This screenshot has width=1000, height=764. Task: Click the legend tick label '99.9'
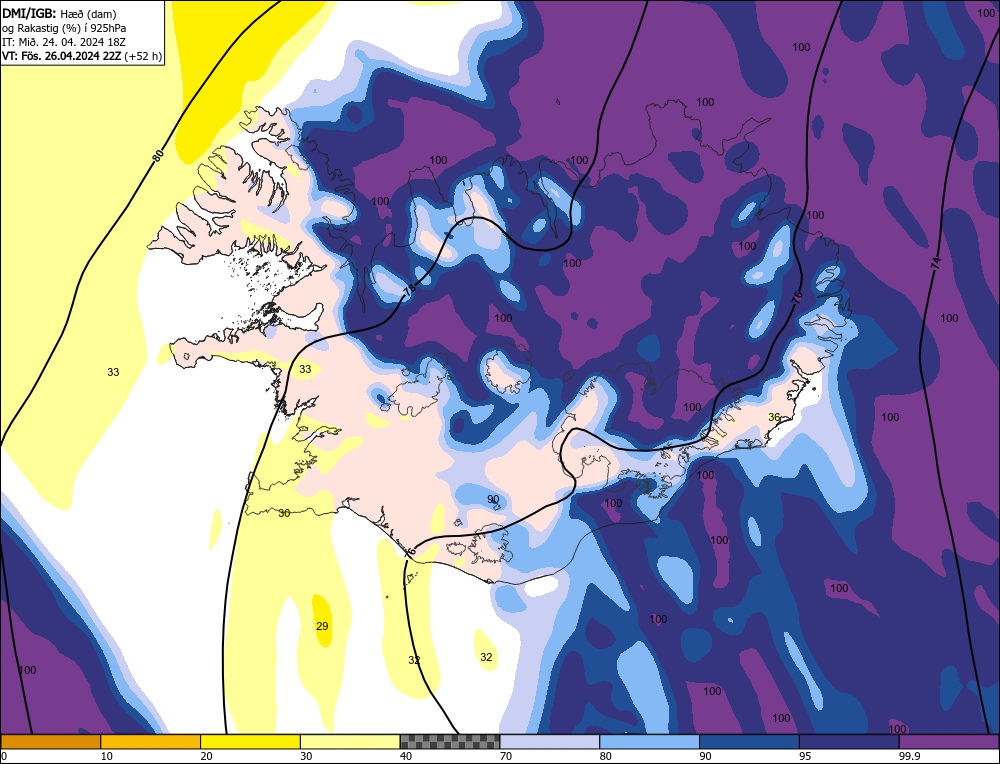[909, 756]
